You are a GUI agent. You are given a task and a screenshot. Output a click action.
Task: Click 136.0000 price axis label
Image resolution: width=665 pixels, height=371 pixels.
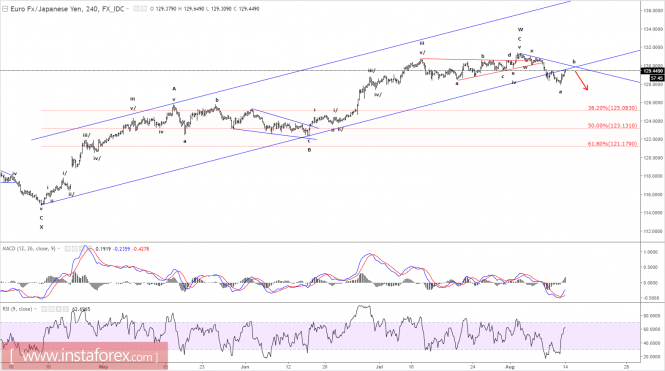tap(653, 11)
